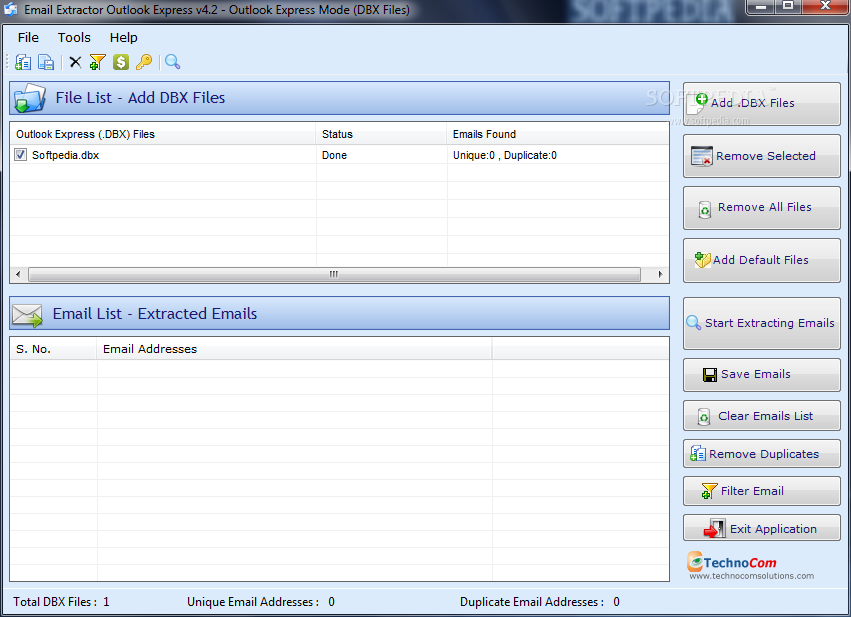Viewport: 851px width, 617px height.
Task: Click the black X delete toolbar icon
Action: click(x=75, y=62)
